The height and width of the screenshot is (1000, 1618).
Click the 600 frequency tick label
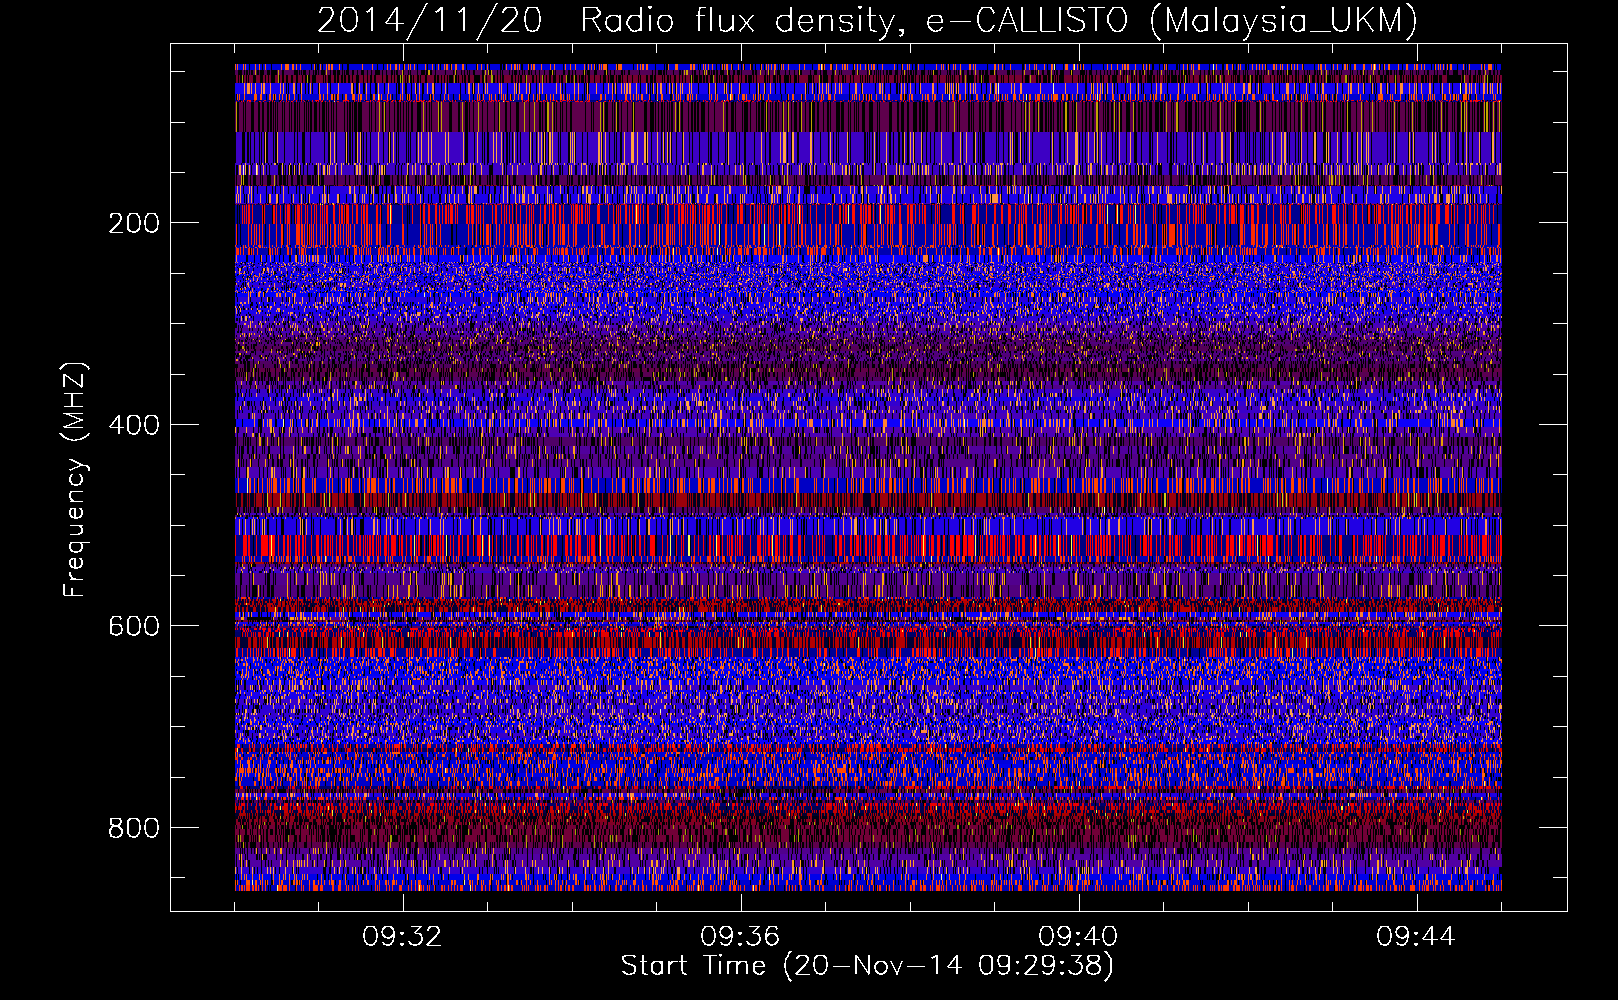[x=133, y=626]
